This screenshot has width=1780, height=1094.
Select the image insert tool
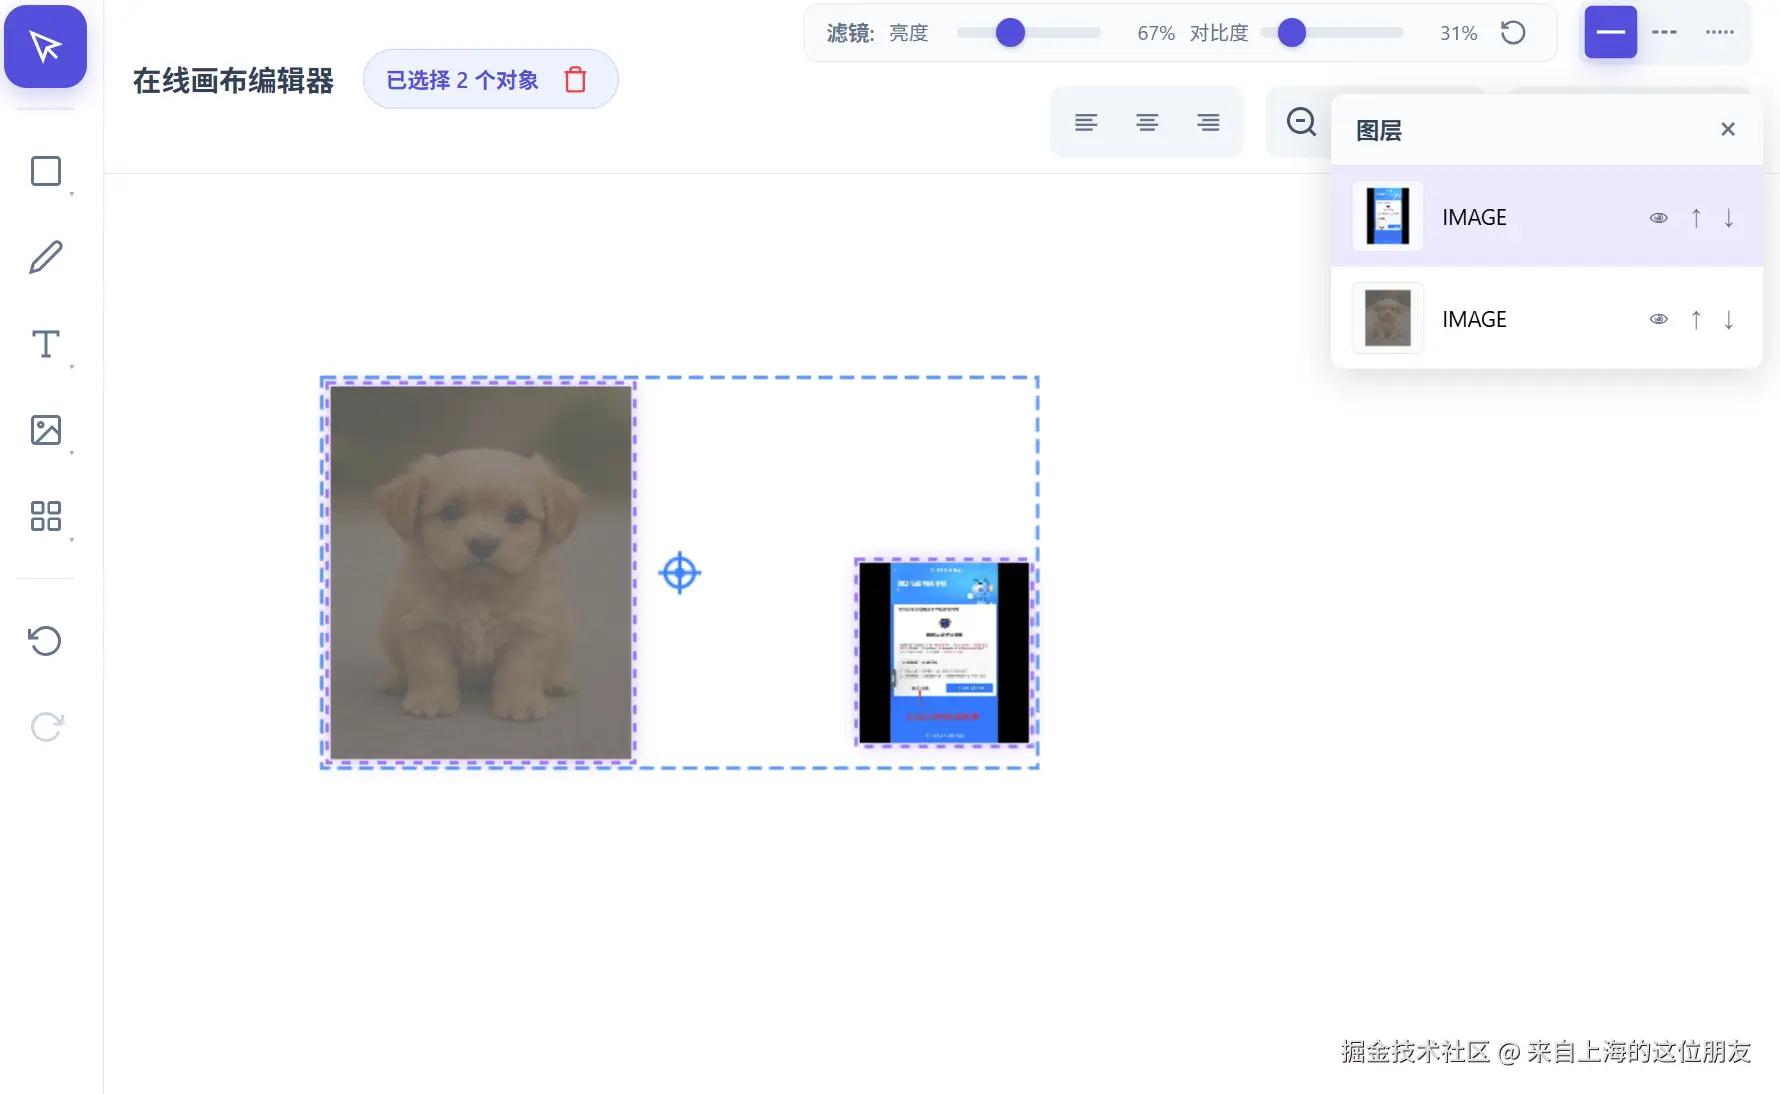click(46, 430)
